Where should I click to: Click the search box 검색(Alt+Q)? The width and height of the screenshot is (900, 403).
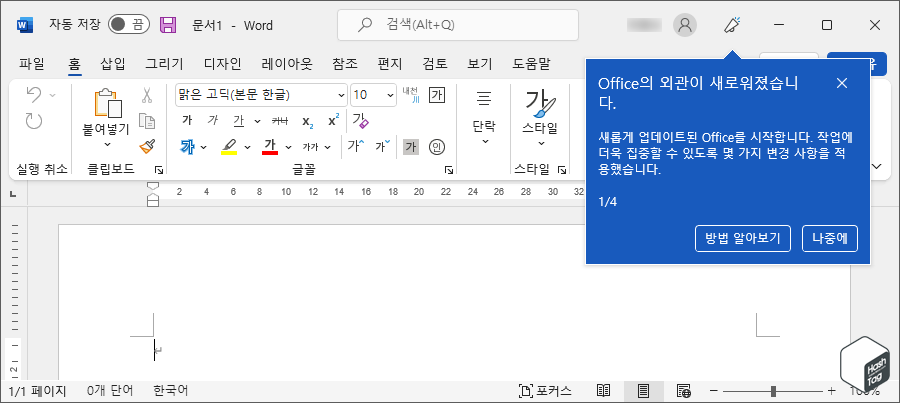[x=457, y=25]
